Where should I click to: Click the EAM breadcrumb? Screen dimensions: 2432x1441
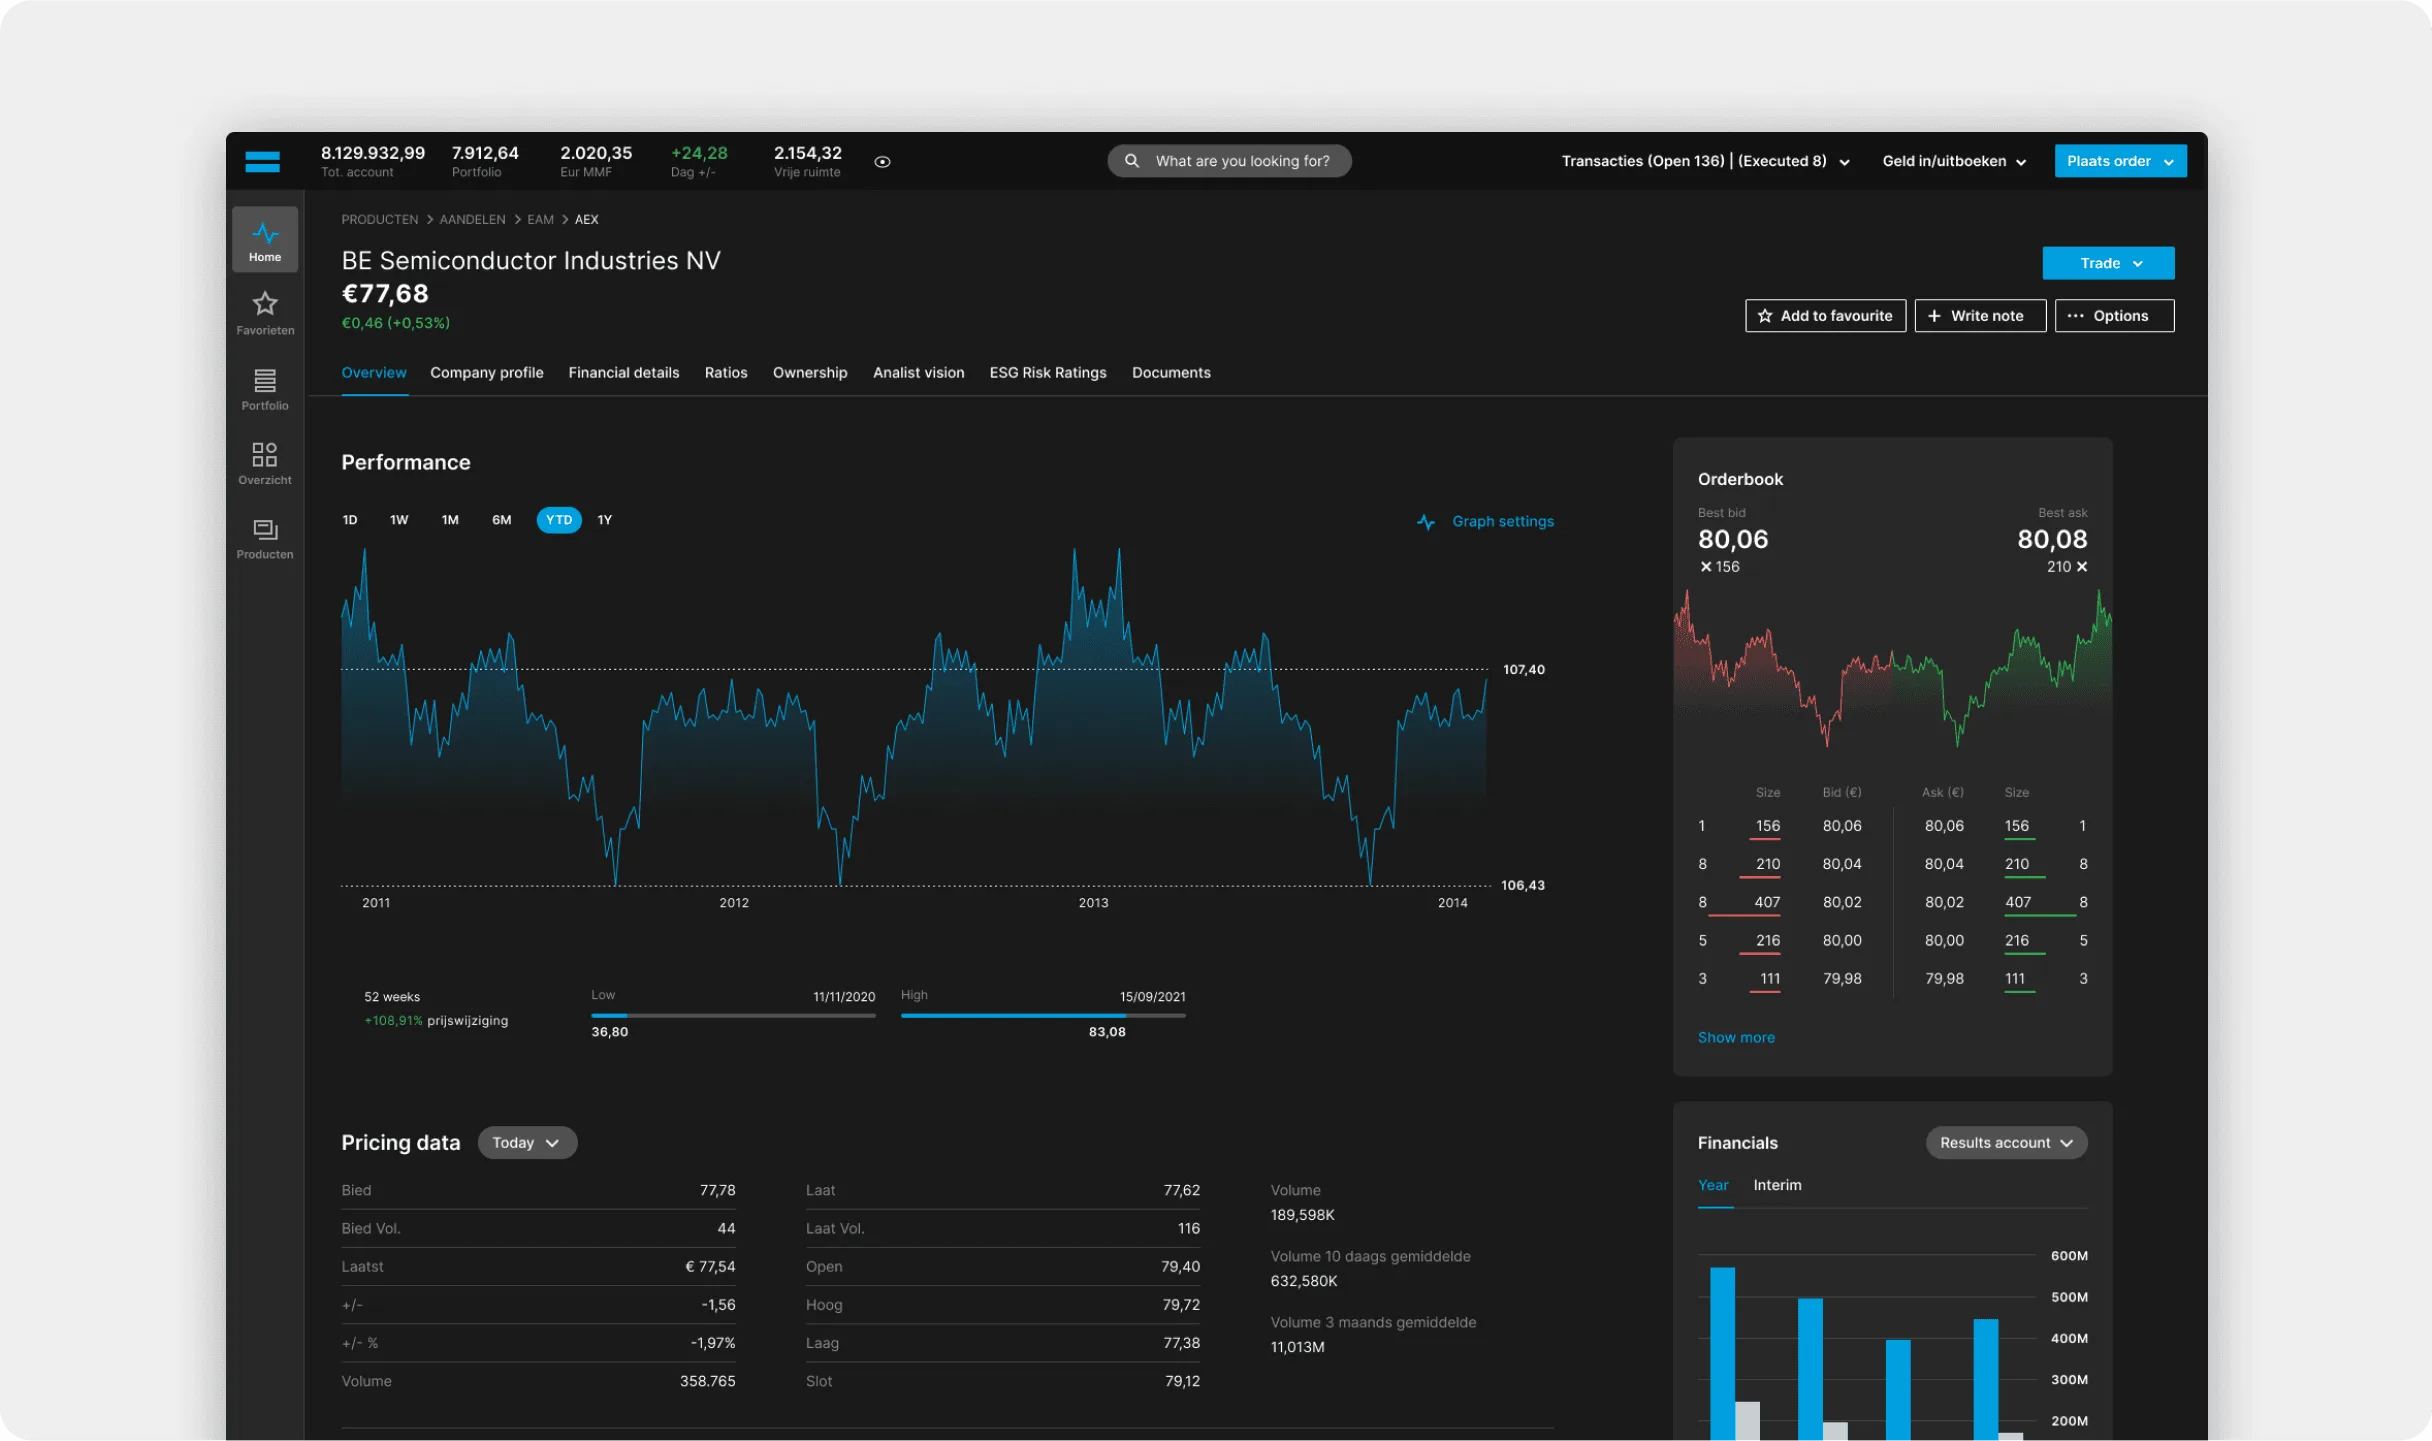click(540, 219)
